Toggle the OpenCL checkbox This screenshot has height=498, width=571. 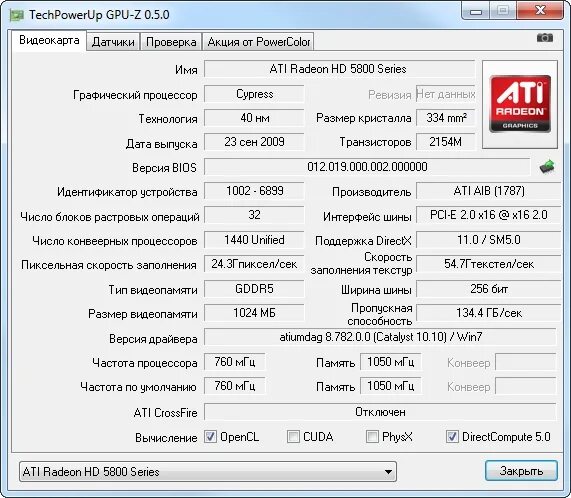coord(210,436)
